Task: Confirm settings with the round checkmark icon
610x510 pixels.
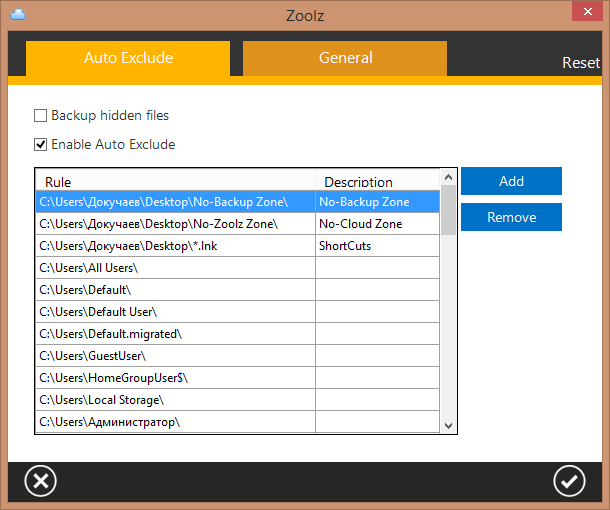Action: click(569, 481)
